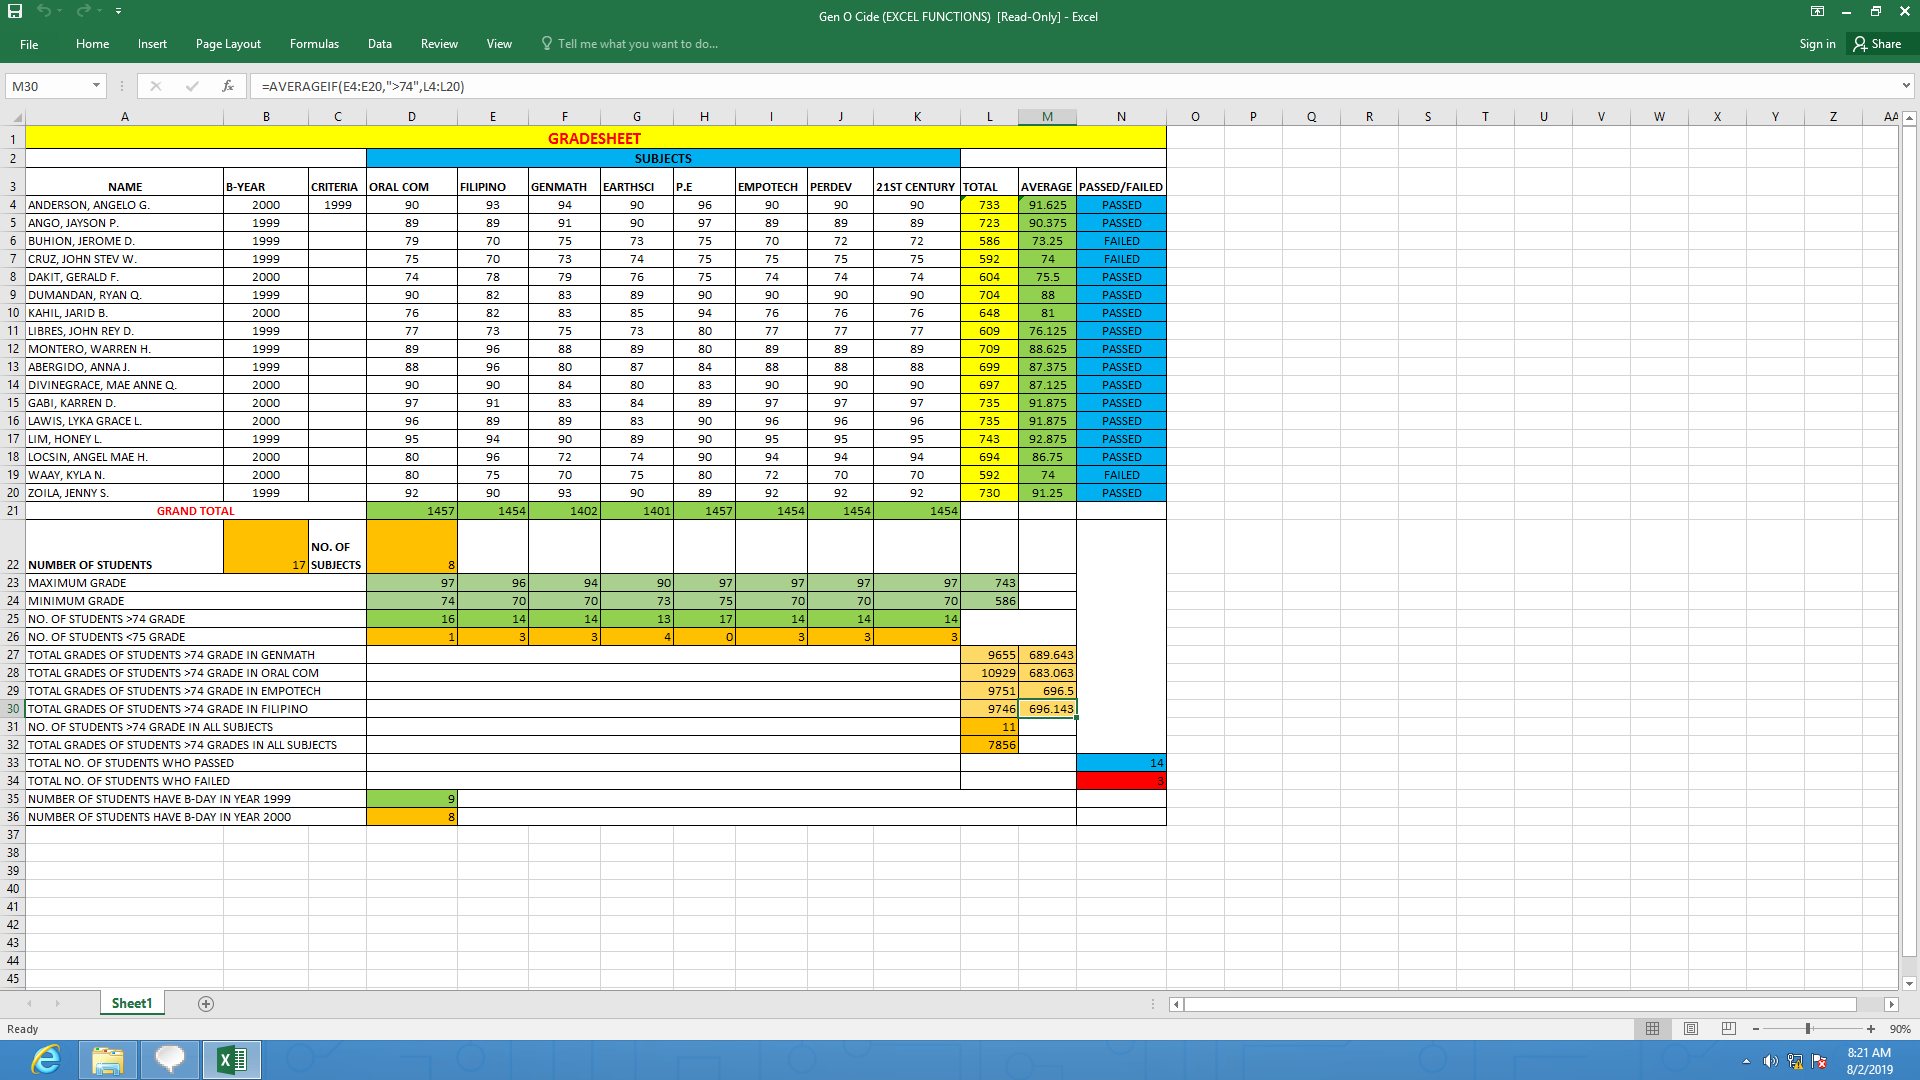Open the Page Layout ribbon tab
1920x1080 pixels.
(x=228, y=44)
